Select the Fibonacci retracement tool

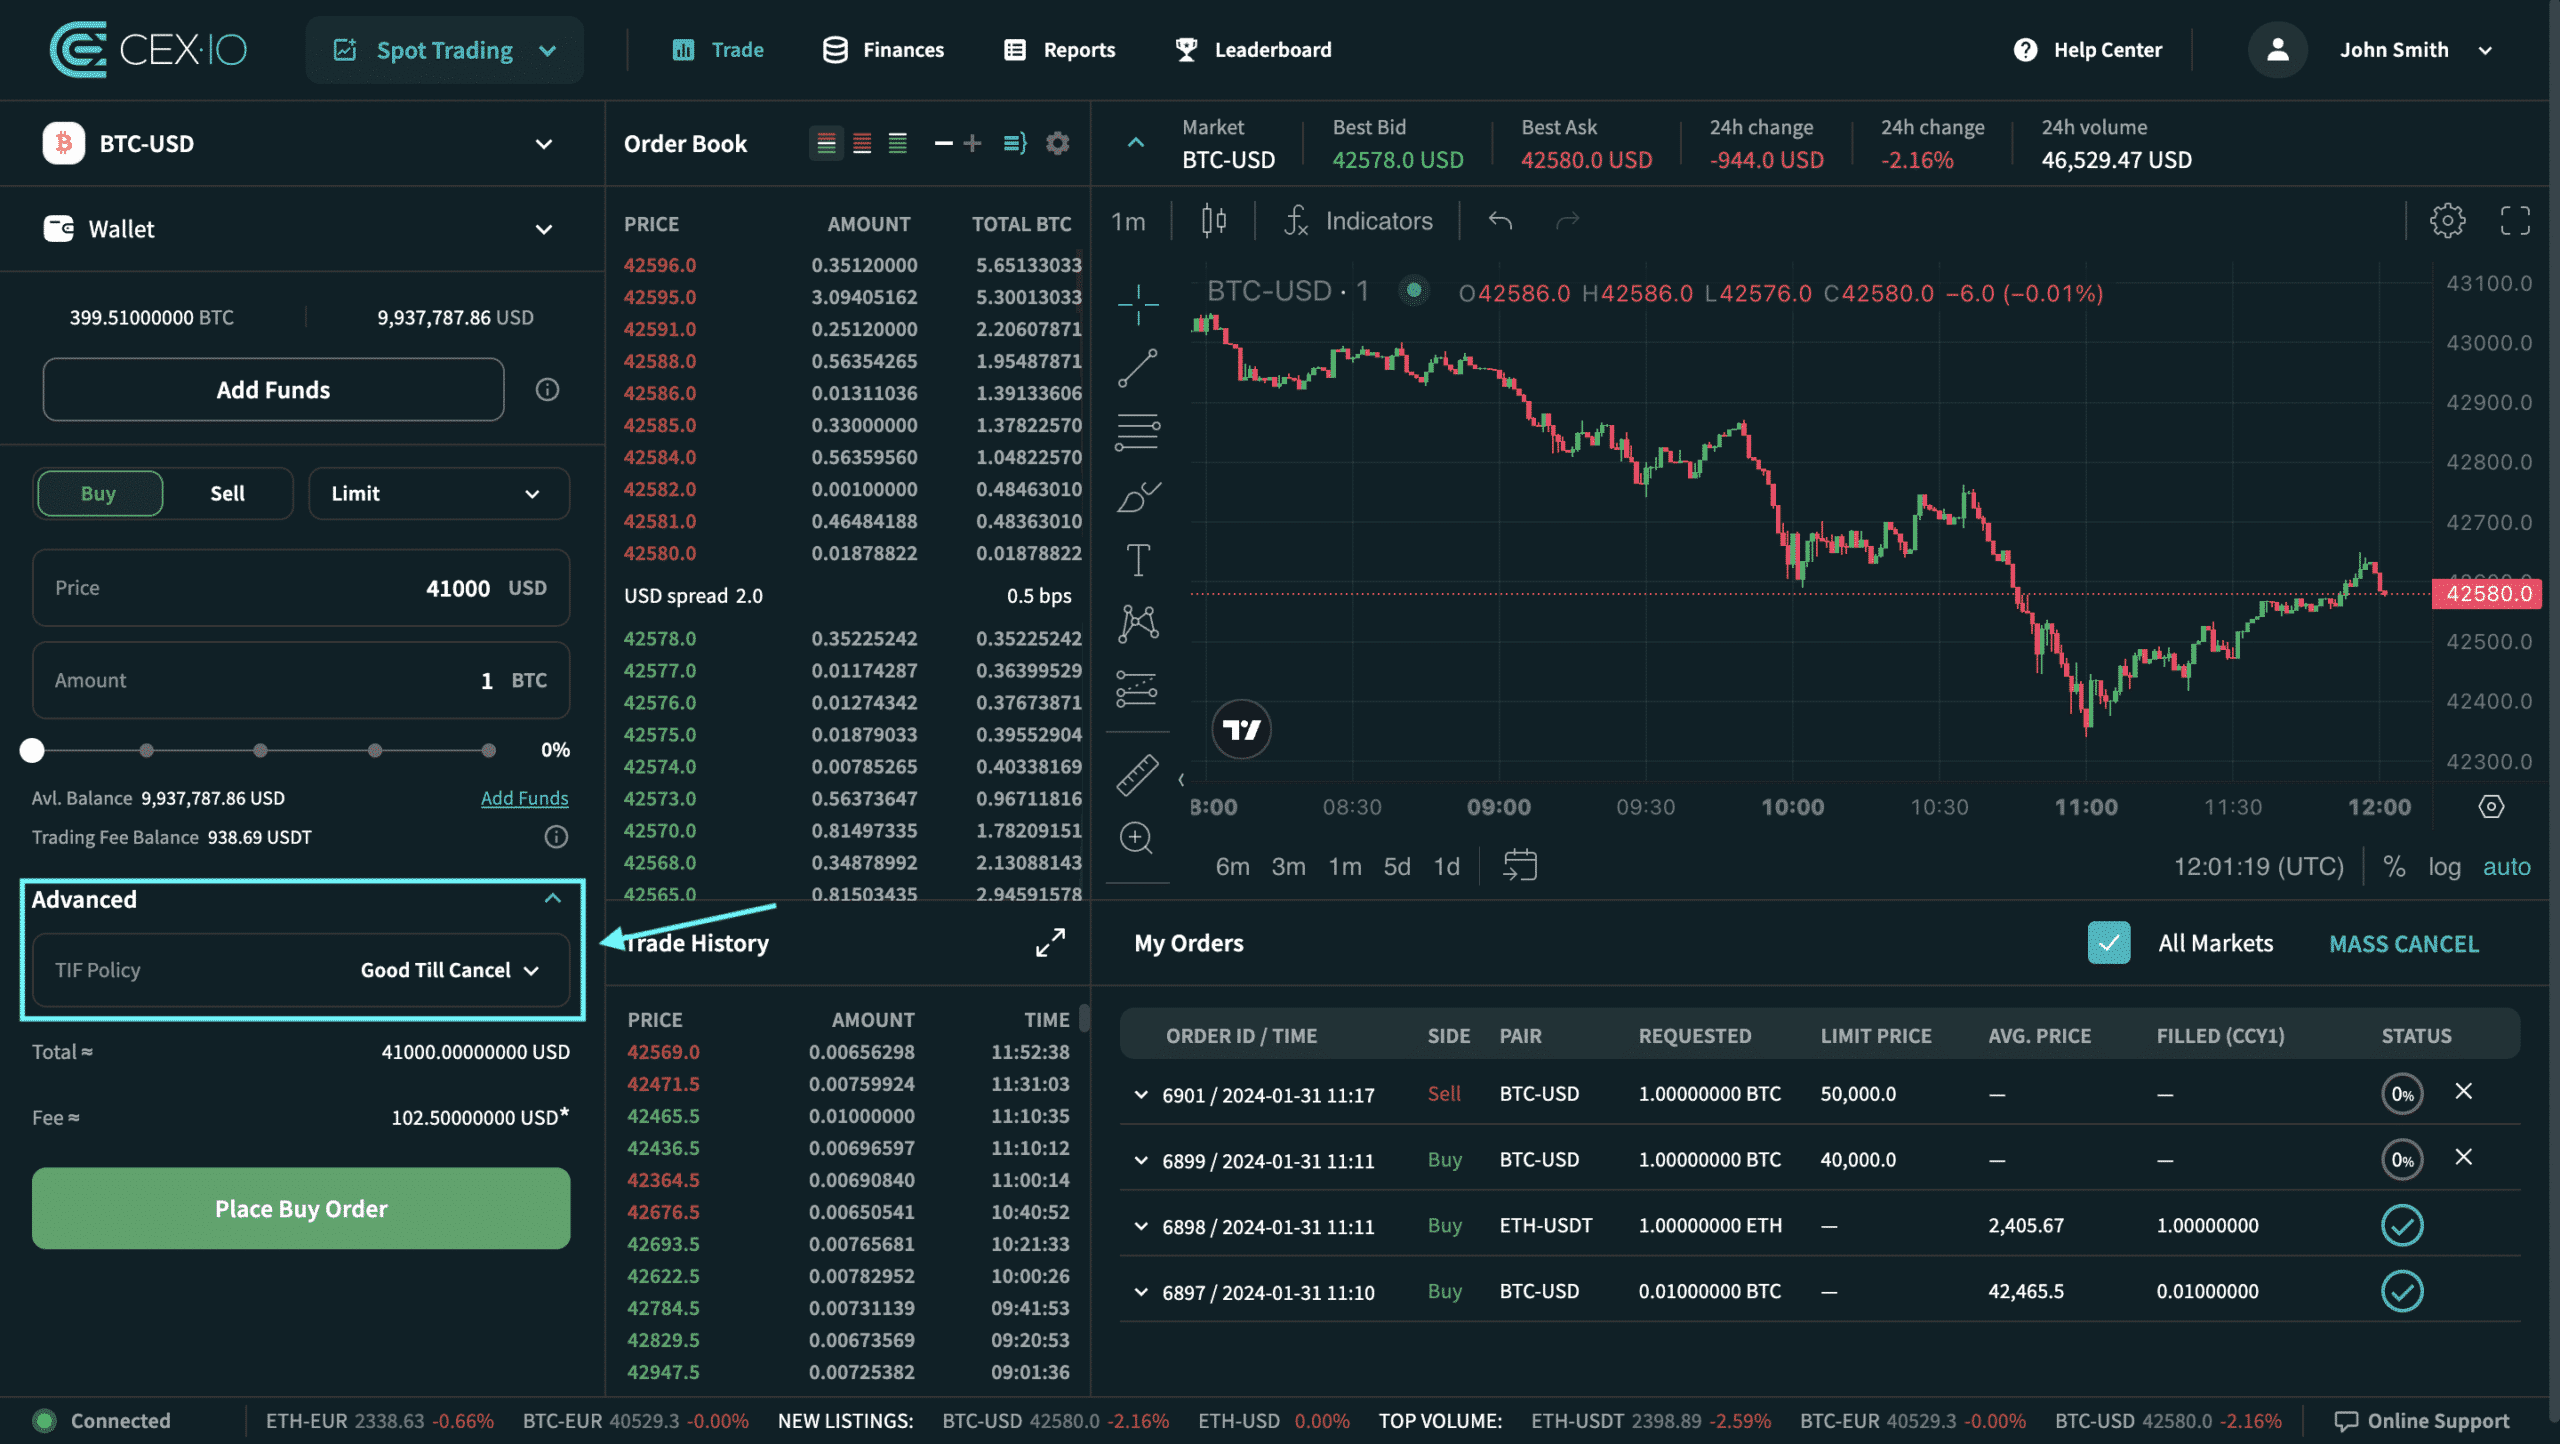pyautogui.click(x=1138, y=432)
